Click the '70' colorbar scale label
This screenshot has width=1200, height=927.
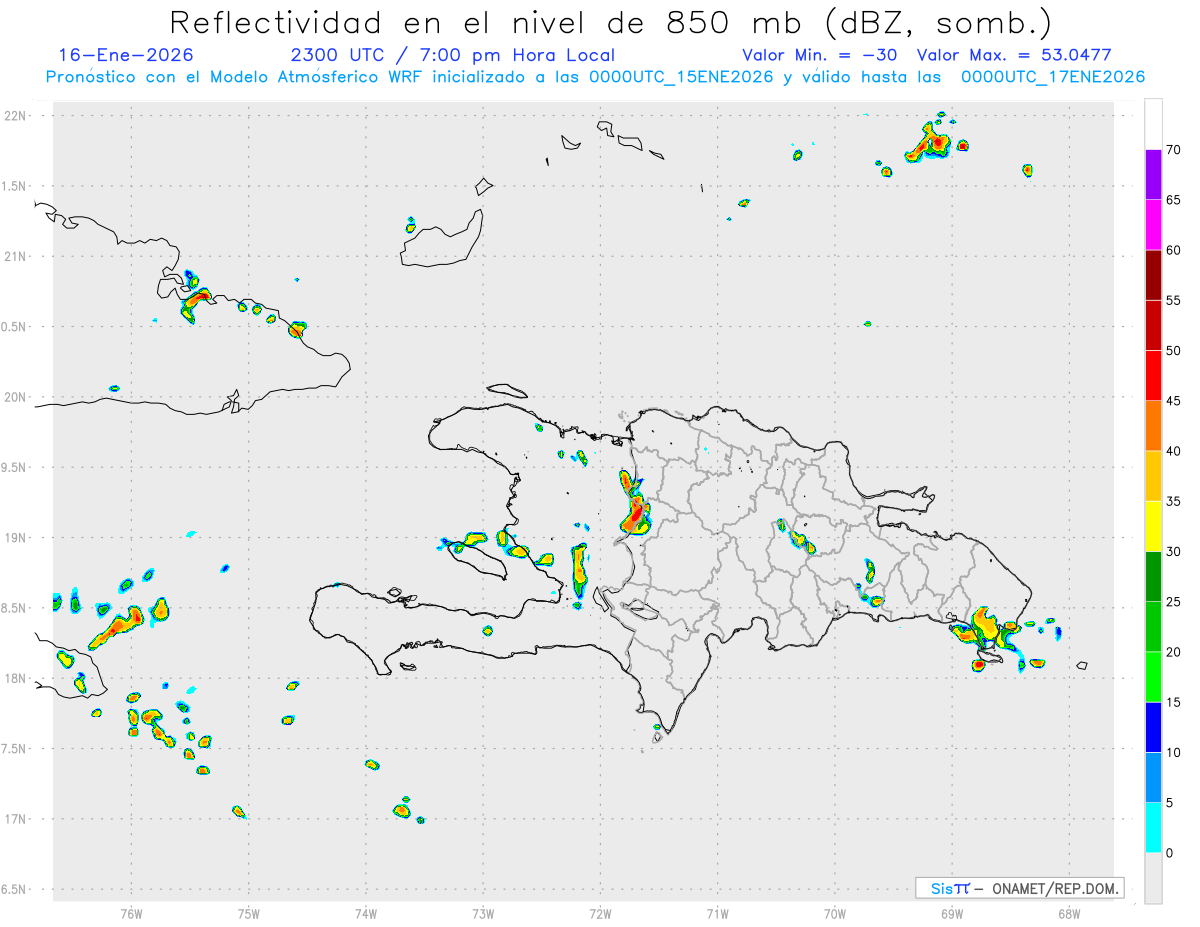click(x=1173, y=150)
